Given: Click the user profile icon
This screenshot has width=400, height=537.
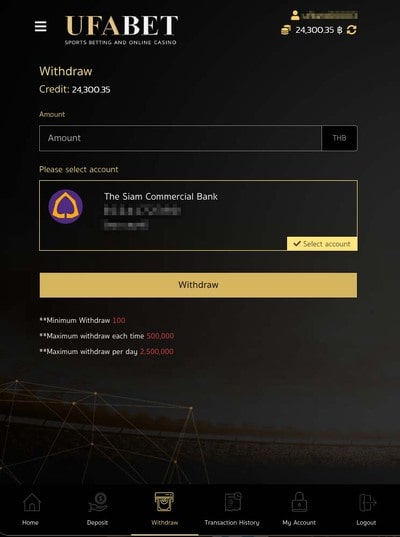Looking at the screenshot, I should (295, 15).
